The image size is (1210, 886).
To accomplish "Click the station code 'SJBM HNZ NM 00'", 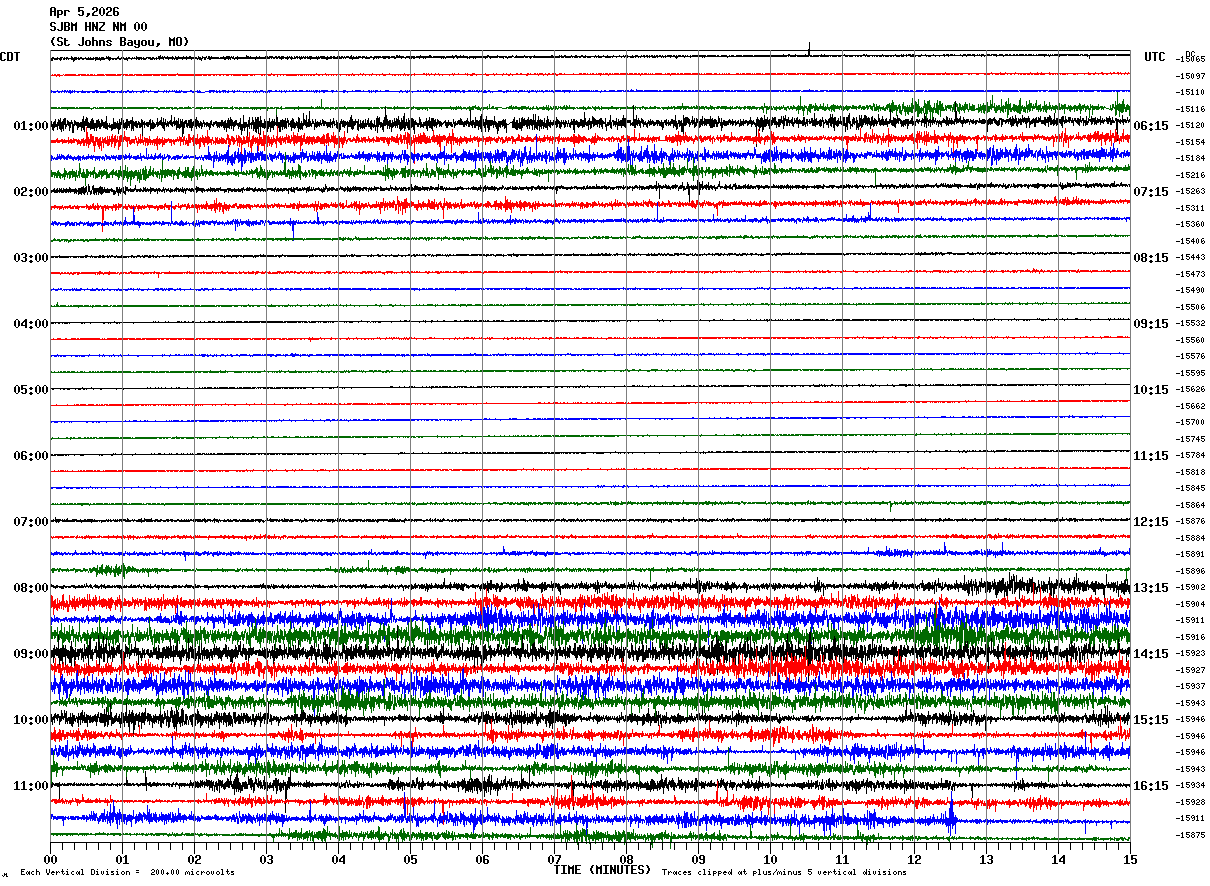I will pyautogui.click(x=98, y=27).
